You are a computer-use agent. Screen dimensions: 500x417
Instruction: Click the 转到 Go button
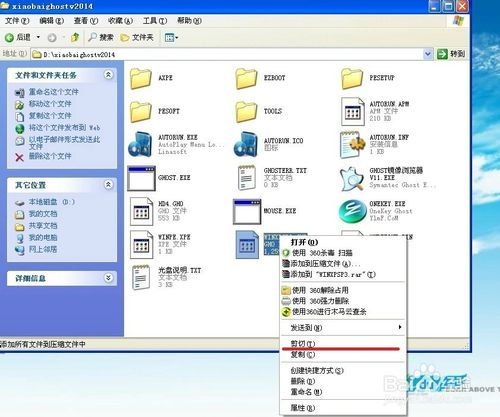(x=451, y=54)
